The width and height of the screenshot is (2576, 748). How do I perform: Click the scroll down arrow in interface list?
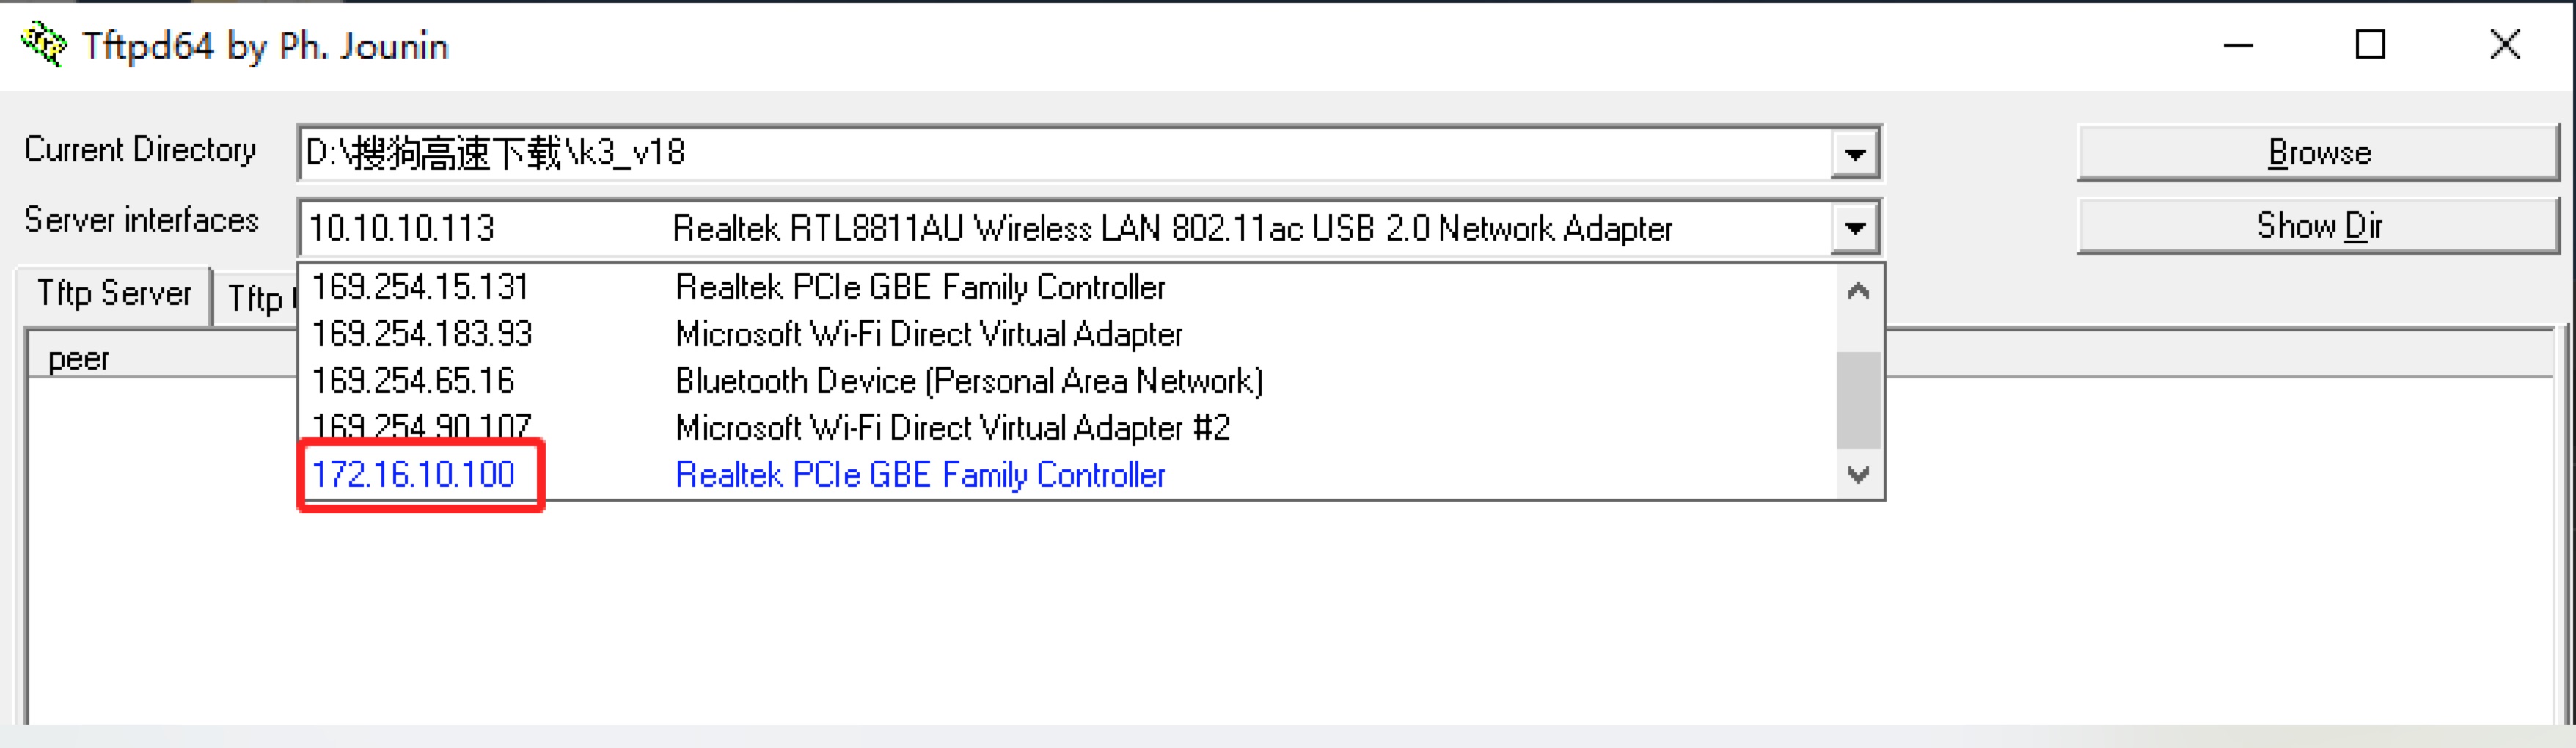pos(1859,475)
